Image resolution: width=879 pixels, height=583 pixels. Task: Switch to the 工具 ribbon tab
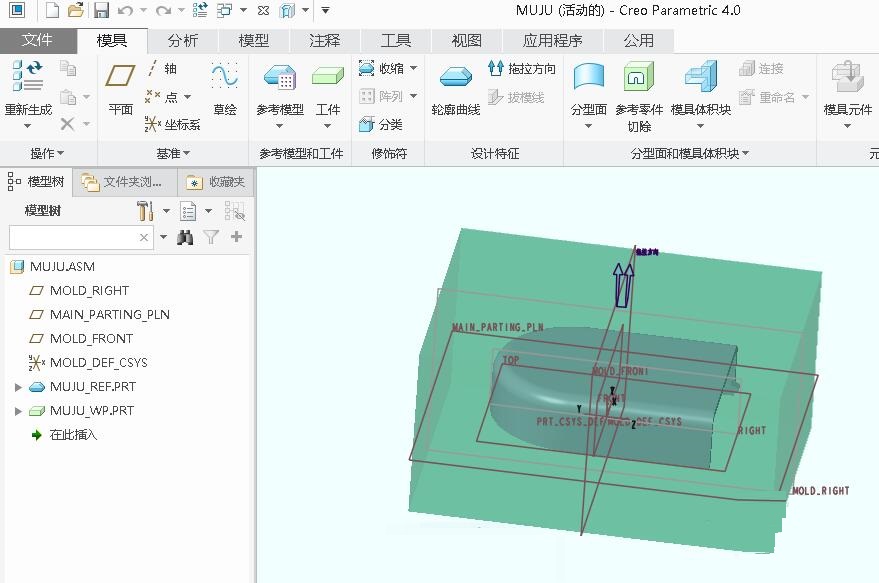click(396, 41)
